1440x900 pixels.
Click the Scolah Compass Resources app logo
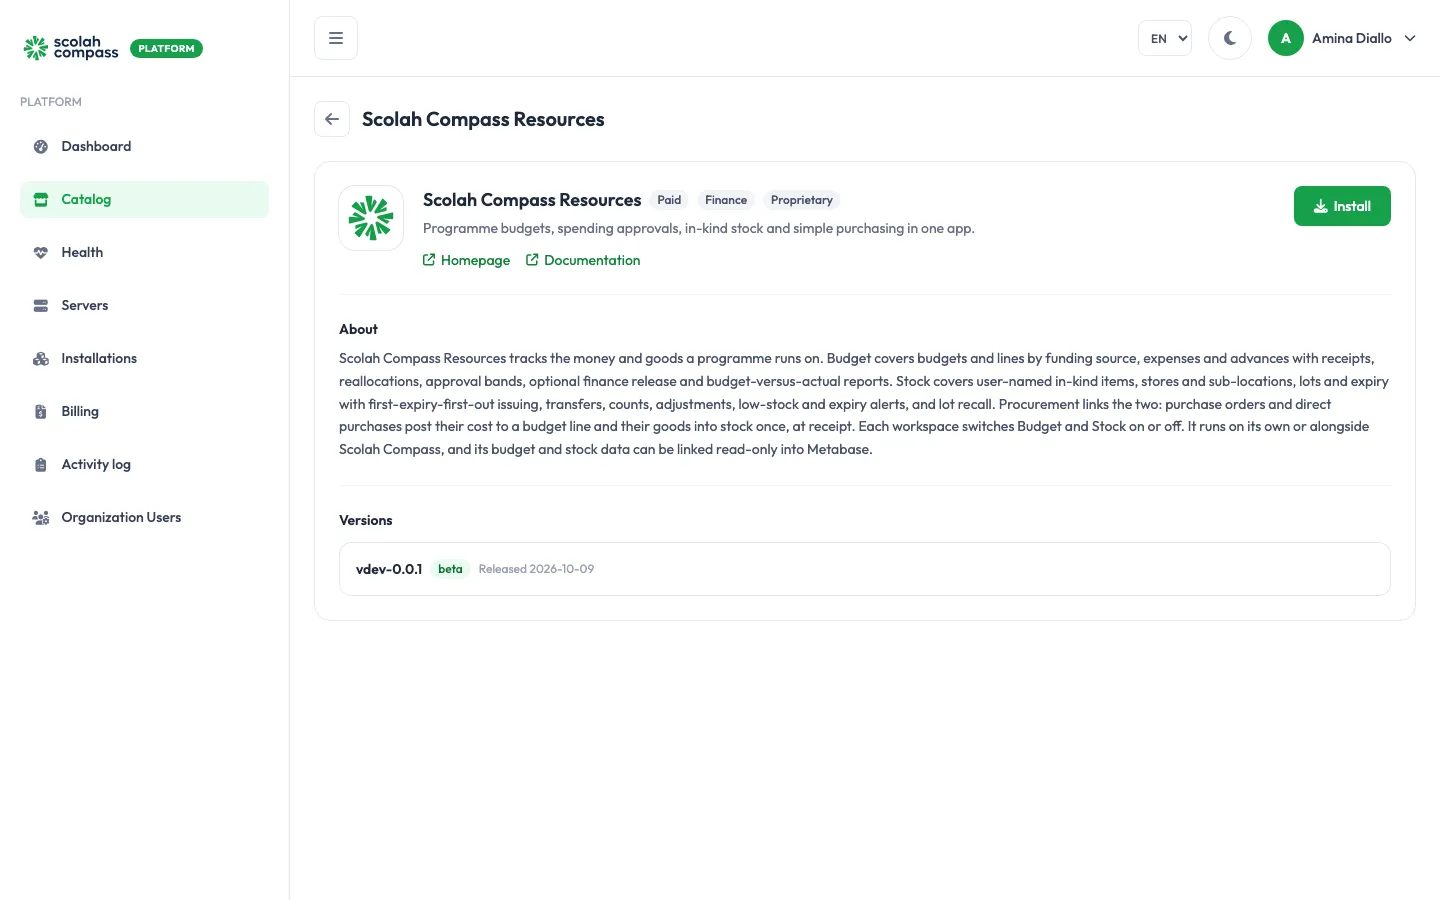(371, 218)
